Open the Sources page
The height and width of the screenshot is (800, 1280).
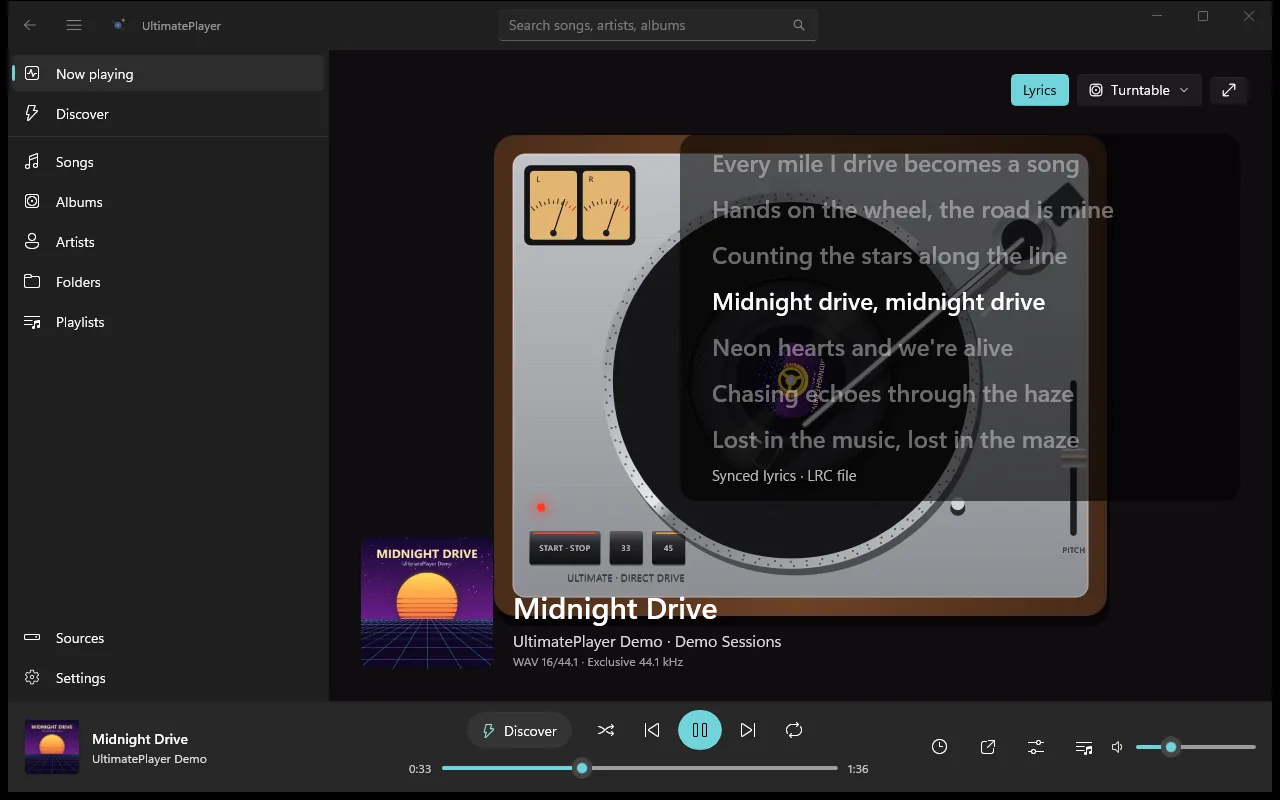[x=168, y=638]
